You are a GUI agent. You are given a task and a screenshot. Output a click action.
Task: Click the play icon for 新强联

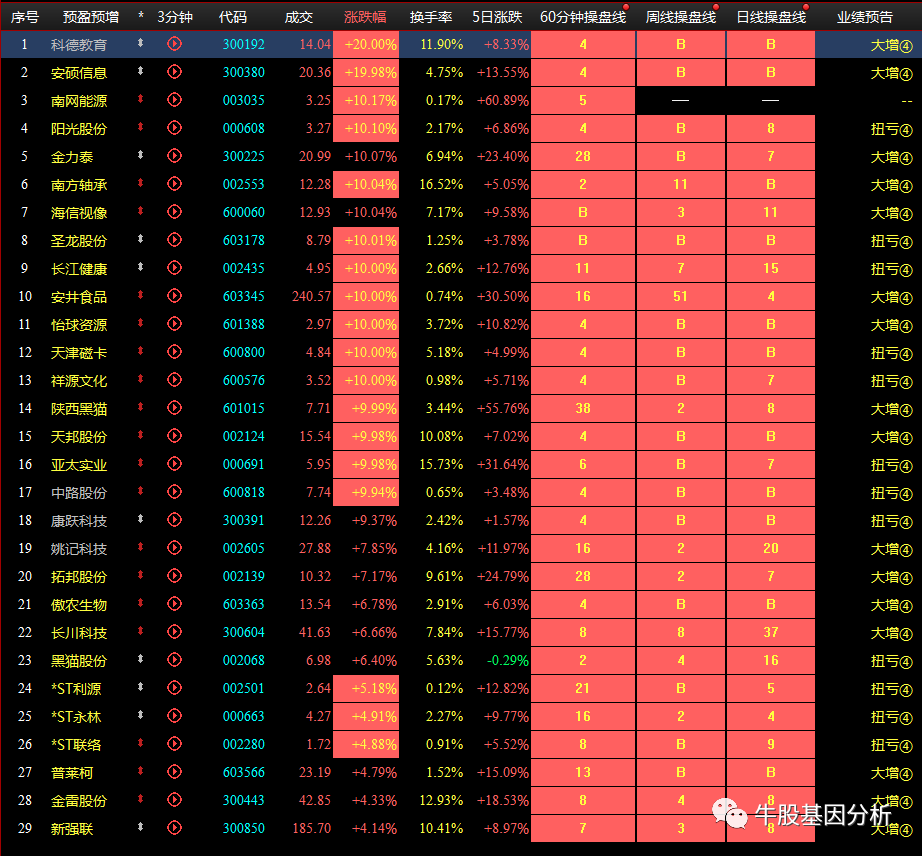(x=174, y=828)
